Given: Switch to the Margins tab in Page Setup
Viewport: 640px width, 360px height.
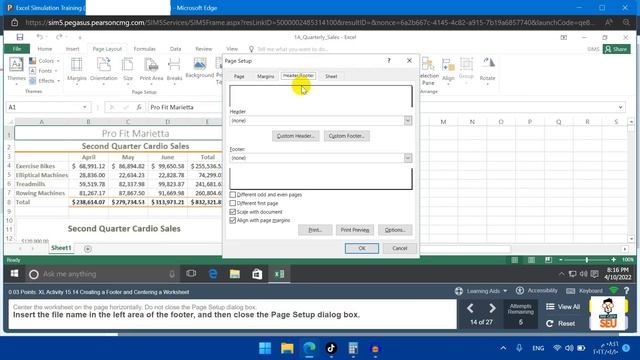Looking at the screenshot, I should point(265,76).
